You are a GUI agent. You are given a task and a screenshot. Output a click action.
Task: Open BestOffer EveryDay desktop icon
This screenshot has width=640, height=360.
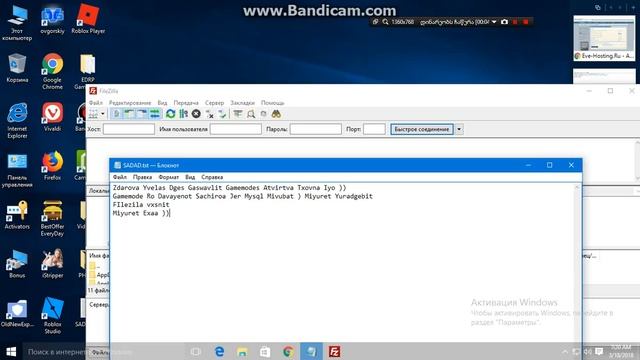tap(52, 218)
